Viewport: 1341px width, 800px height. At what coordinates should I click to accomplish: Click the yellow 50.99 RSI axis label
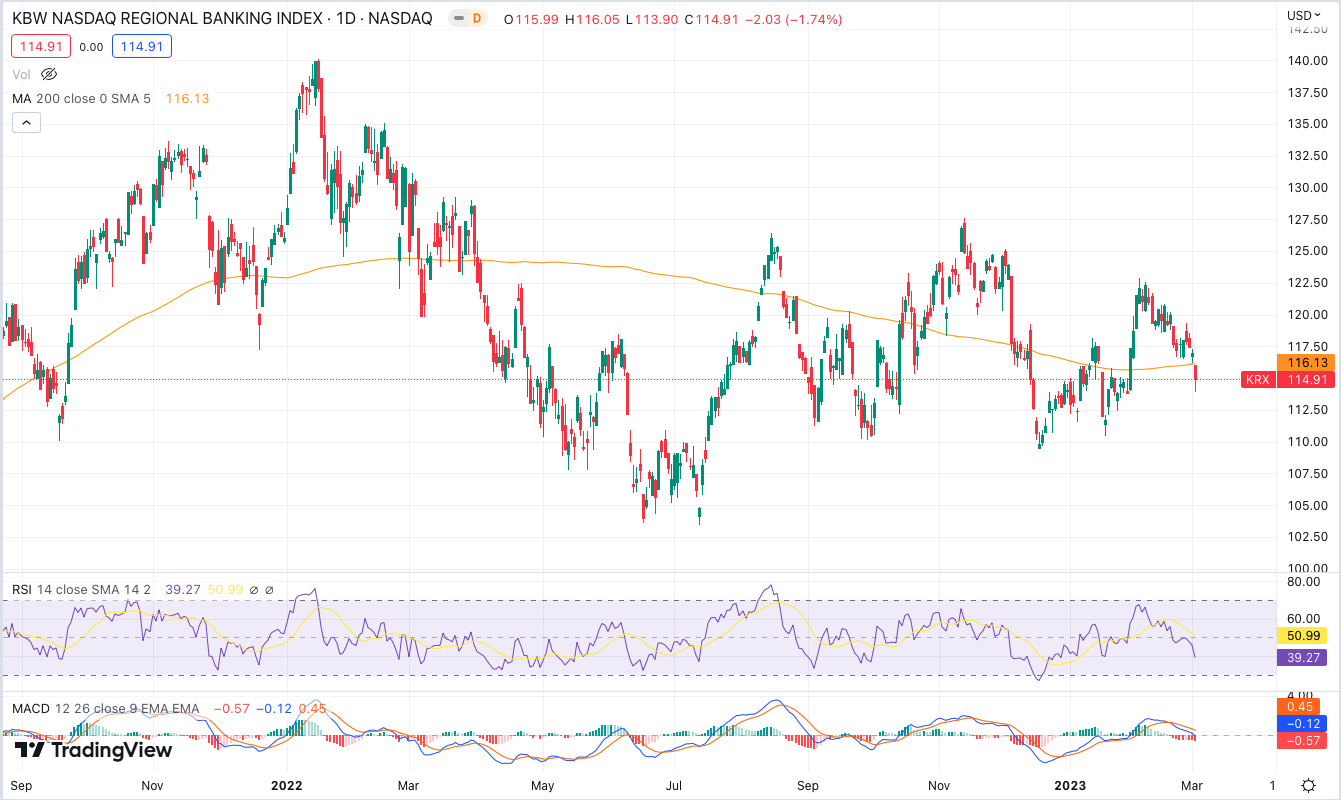[1307, 636]
